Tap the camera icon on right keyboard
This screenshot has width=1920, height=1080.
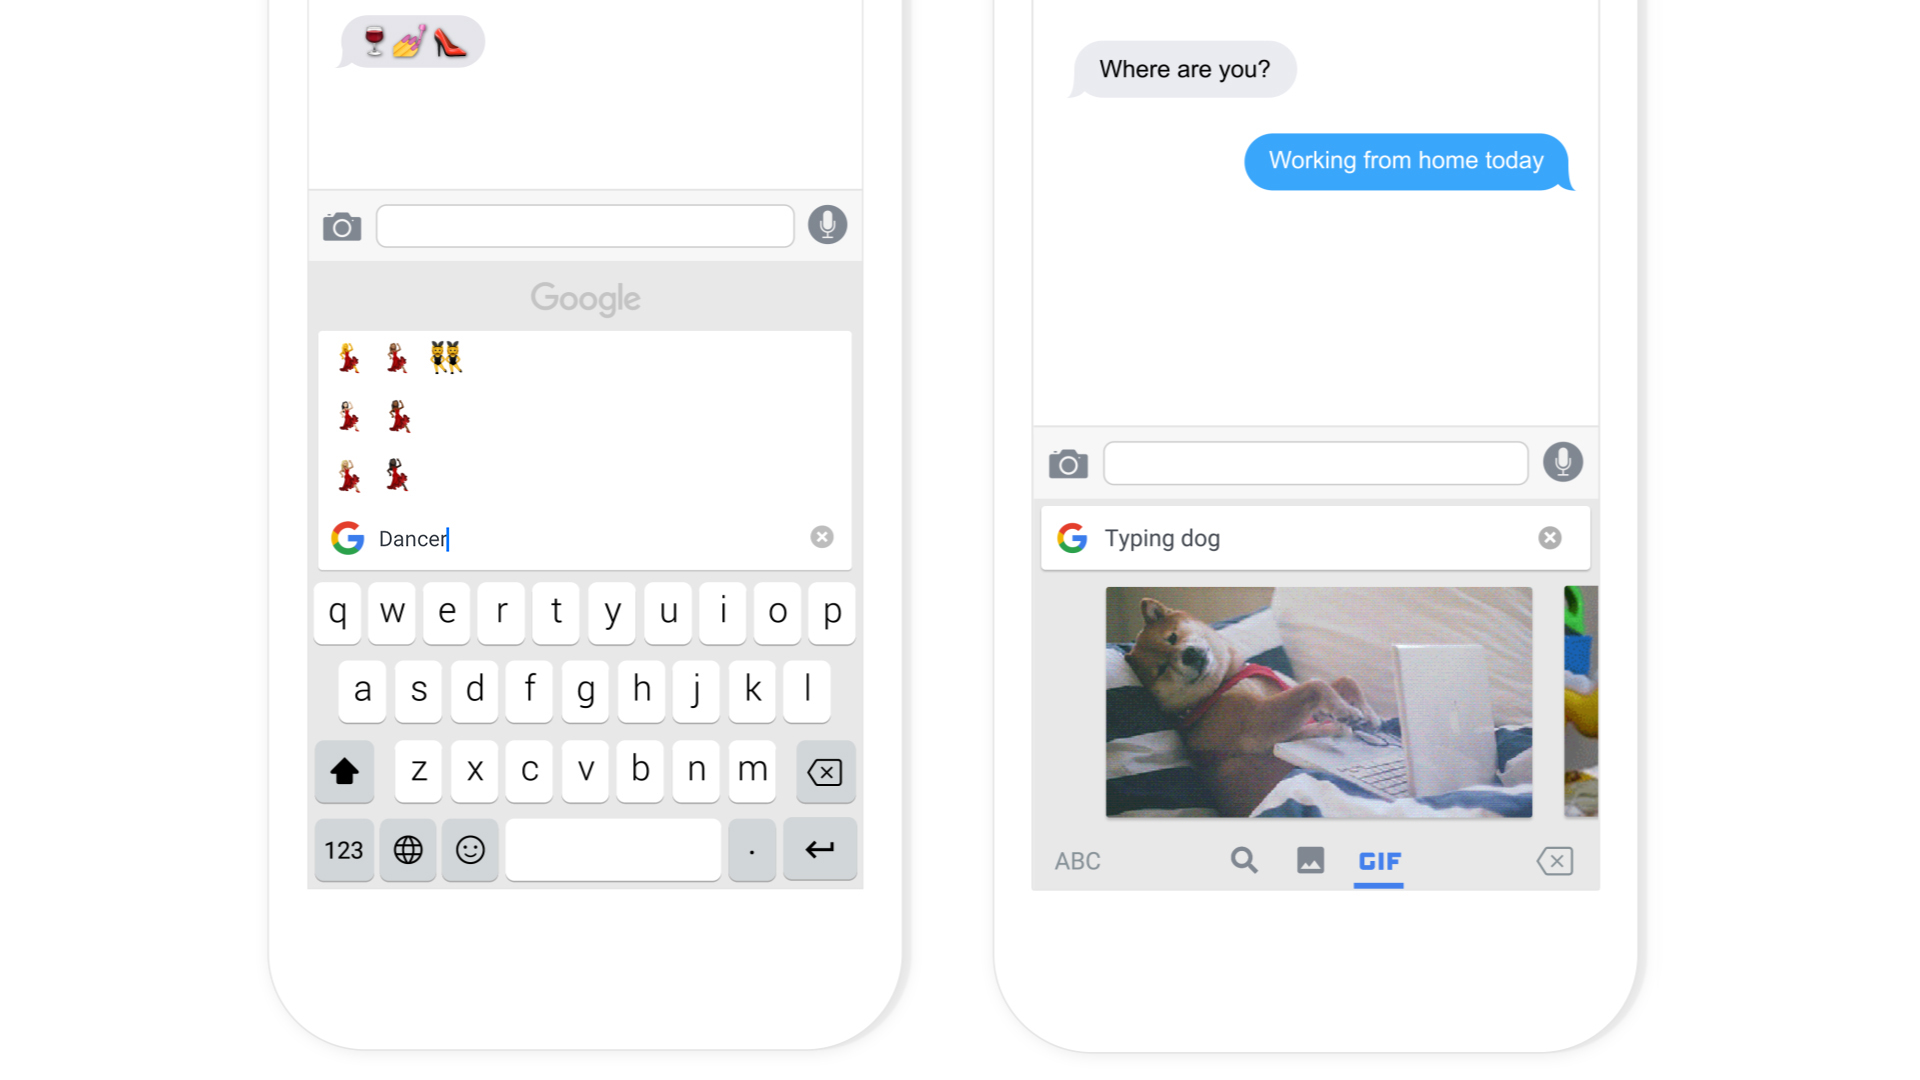pyautogui.click(x=1068, y=464)
